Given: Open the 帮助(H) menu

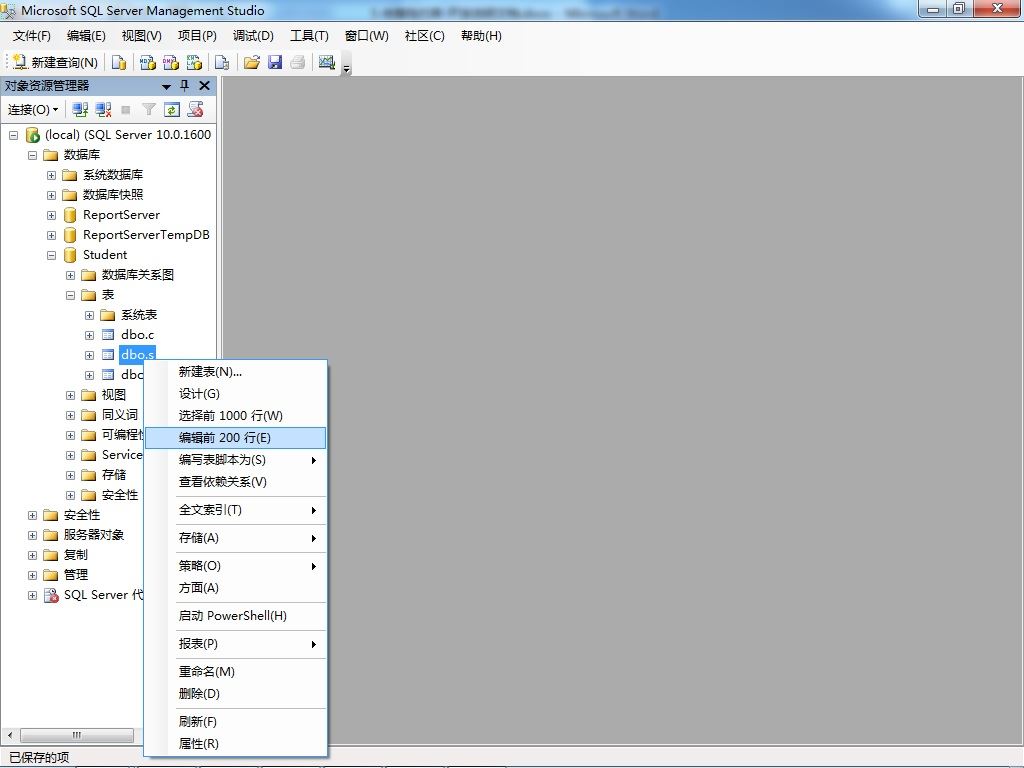Looking at the screenshot, I should point(481,36).
